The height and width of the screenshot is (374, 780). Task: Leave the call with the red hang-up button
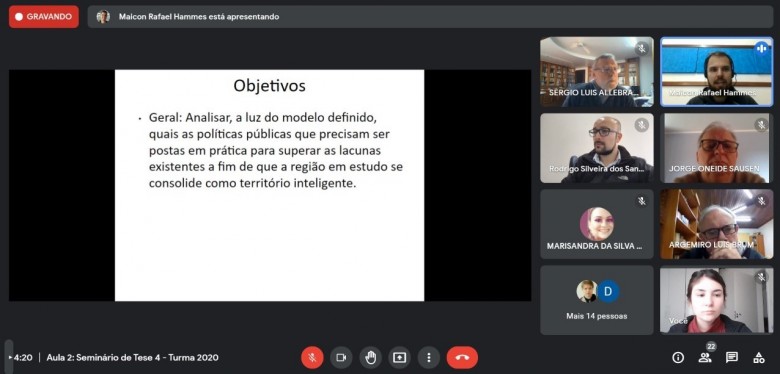point(462,358)
